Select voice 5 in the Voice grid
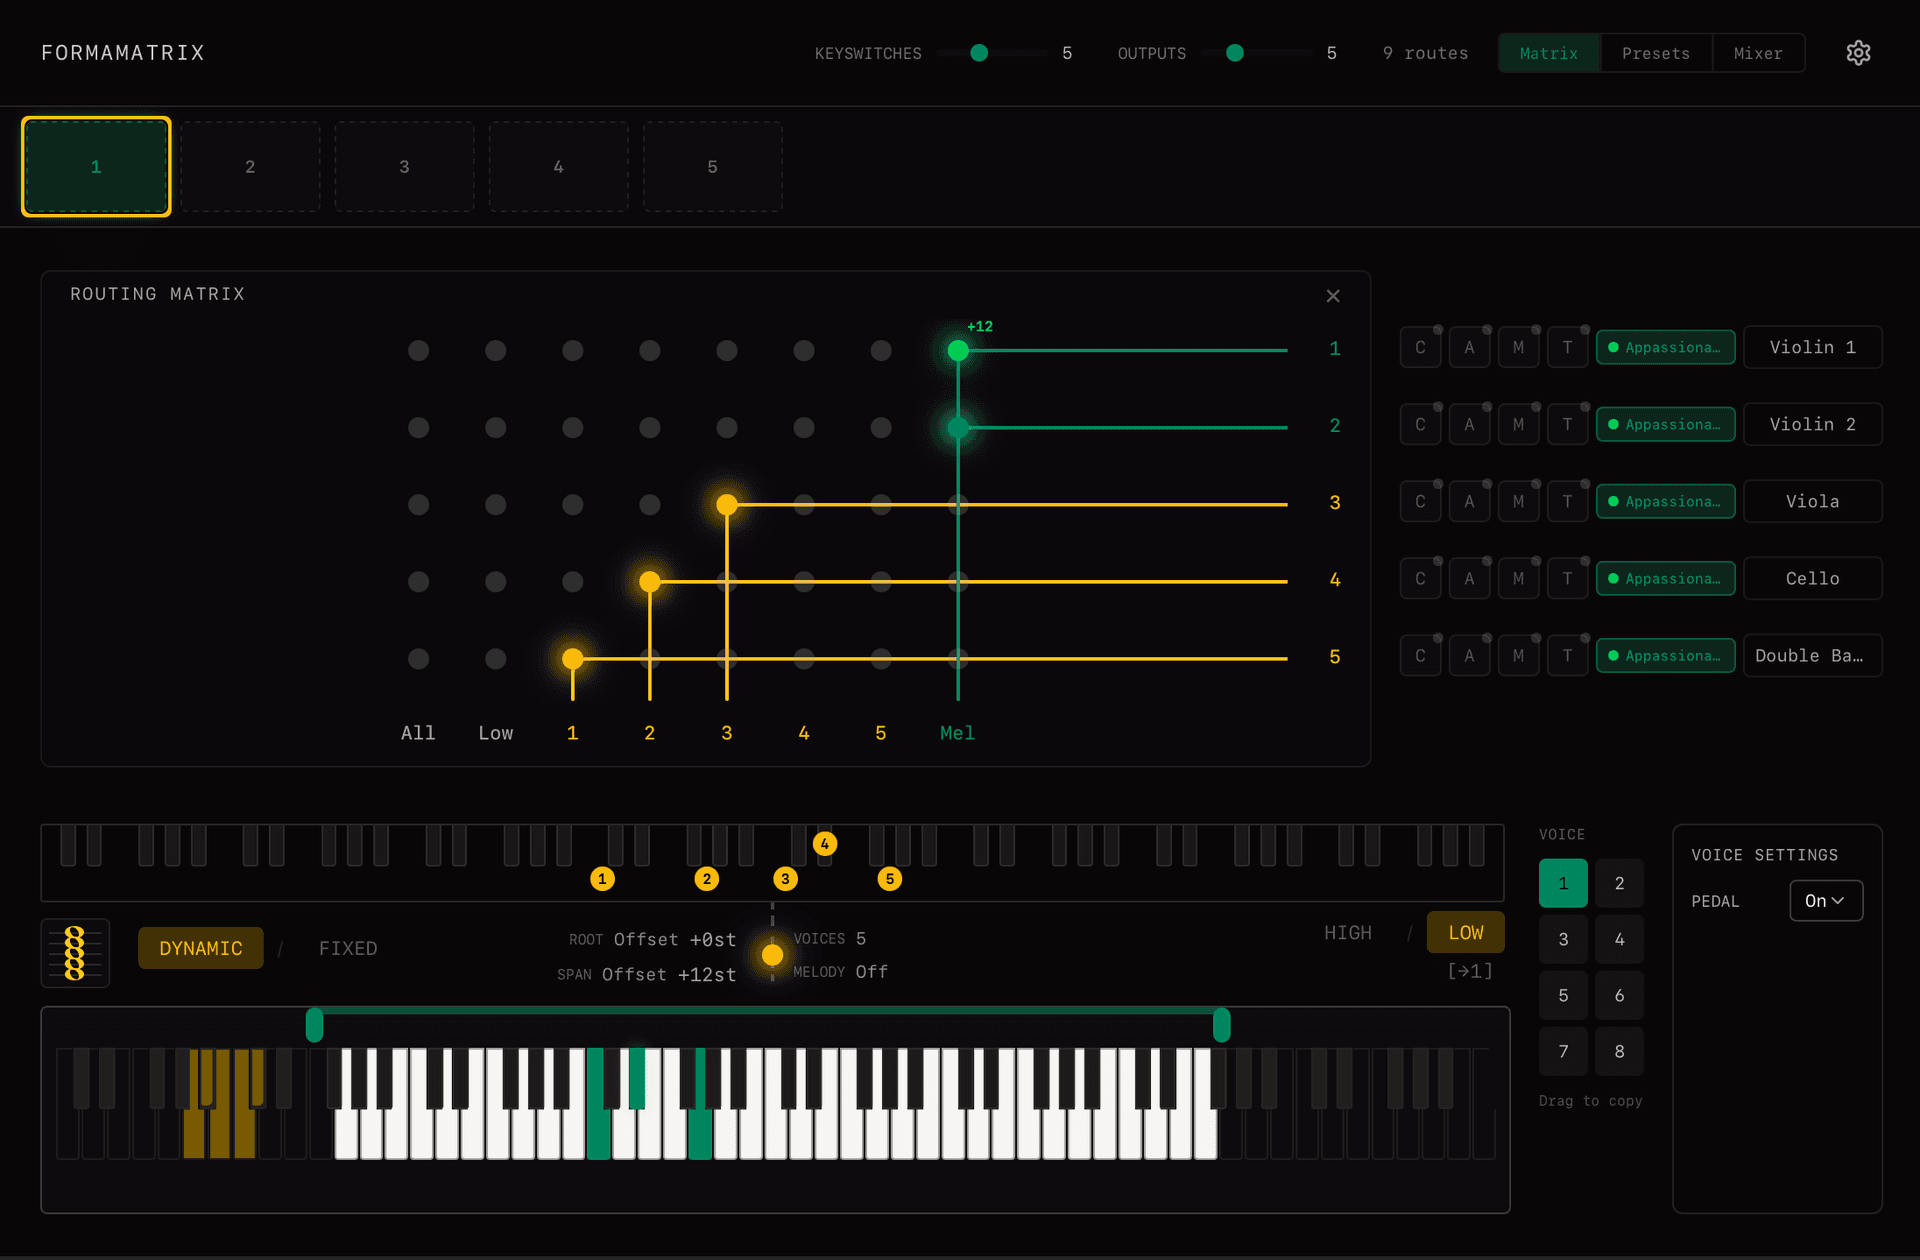This screenshot has height=1260, width=1920. 1563,995
